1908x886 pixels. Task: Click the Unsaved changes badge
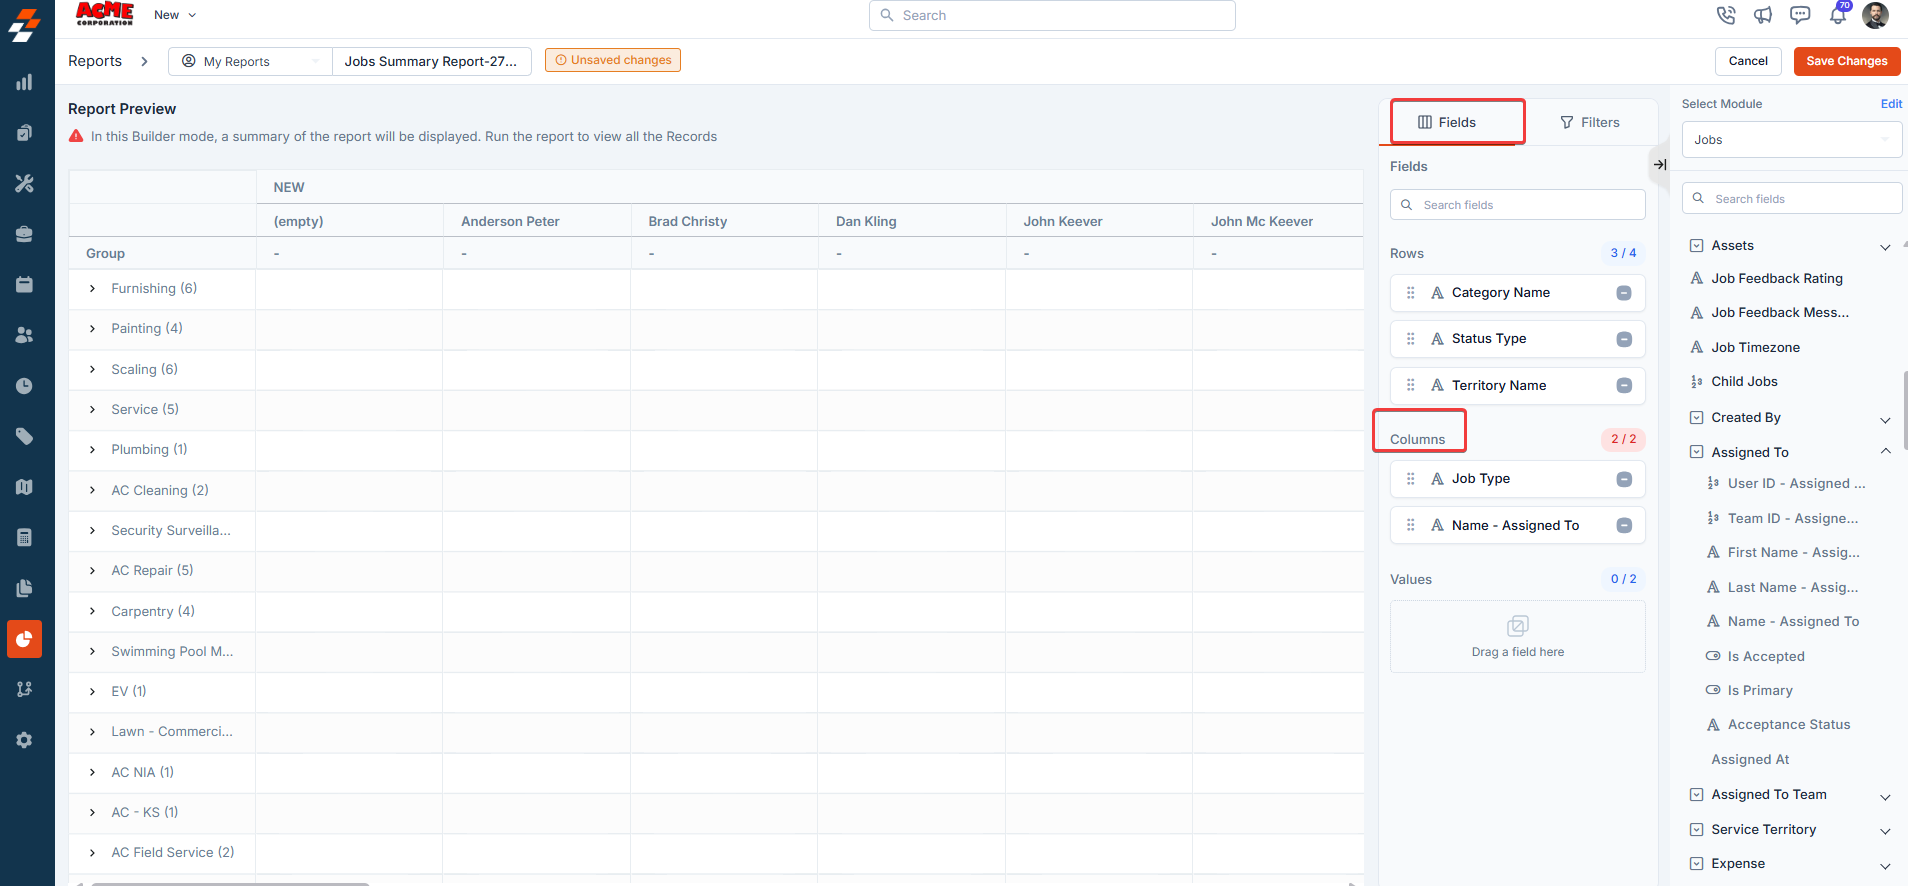tap(613, 60)
